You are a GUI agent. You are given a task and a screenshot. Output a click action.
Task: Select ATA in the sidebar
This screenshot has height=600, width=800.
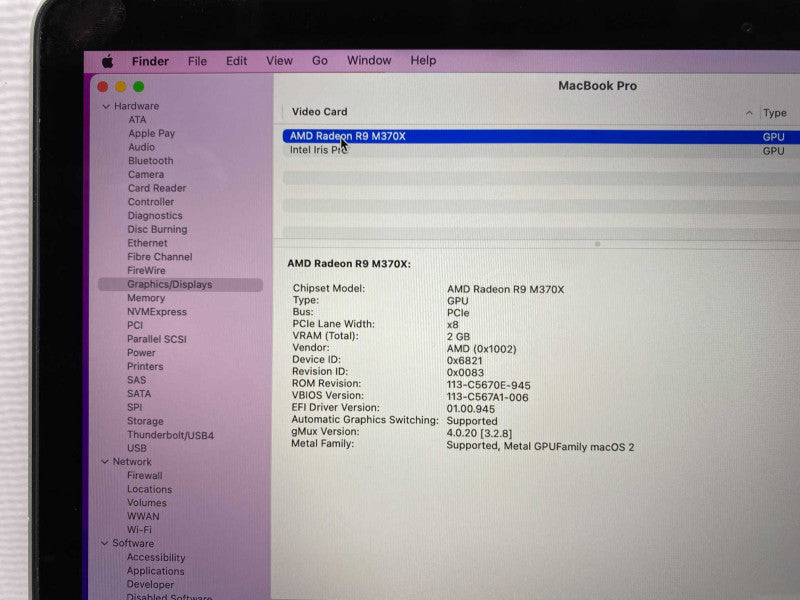point(137,120)
